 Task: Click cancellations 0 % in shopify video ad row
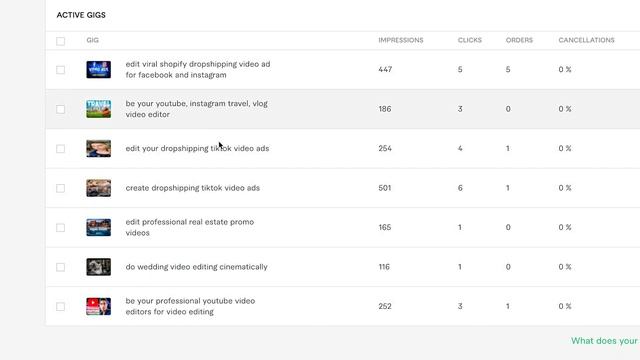[x=565, y=69]
